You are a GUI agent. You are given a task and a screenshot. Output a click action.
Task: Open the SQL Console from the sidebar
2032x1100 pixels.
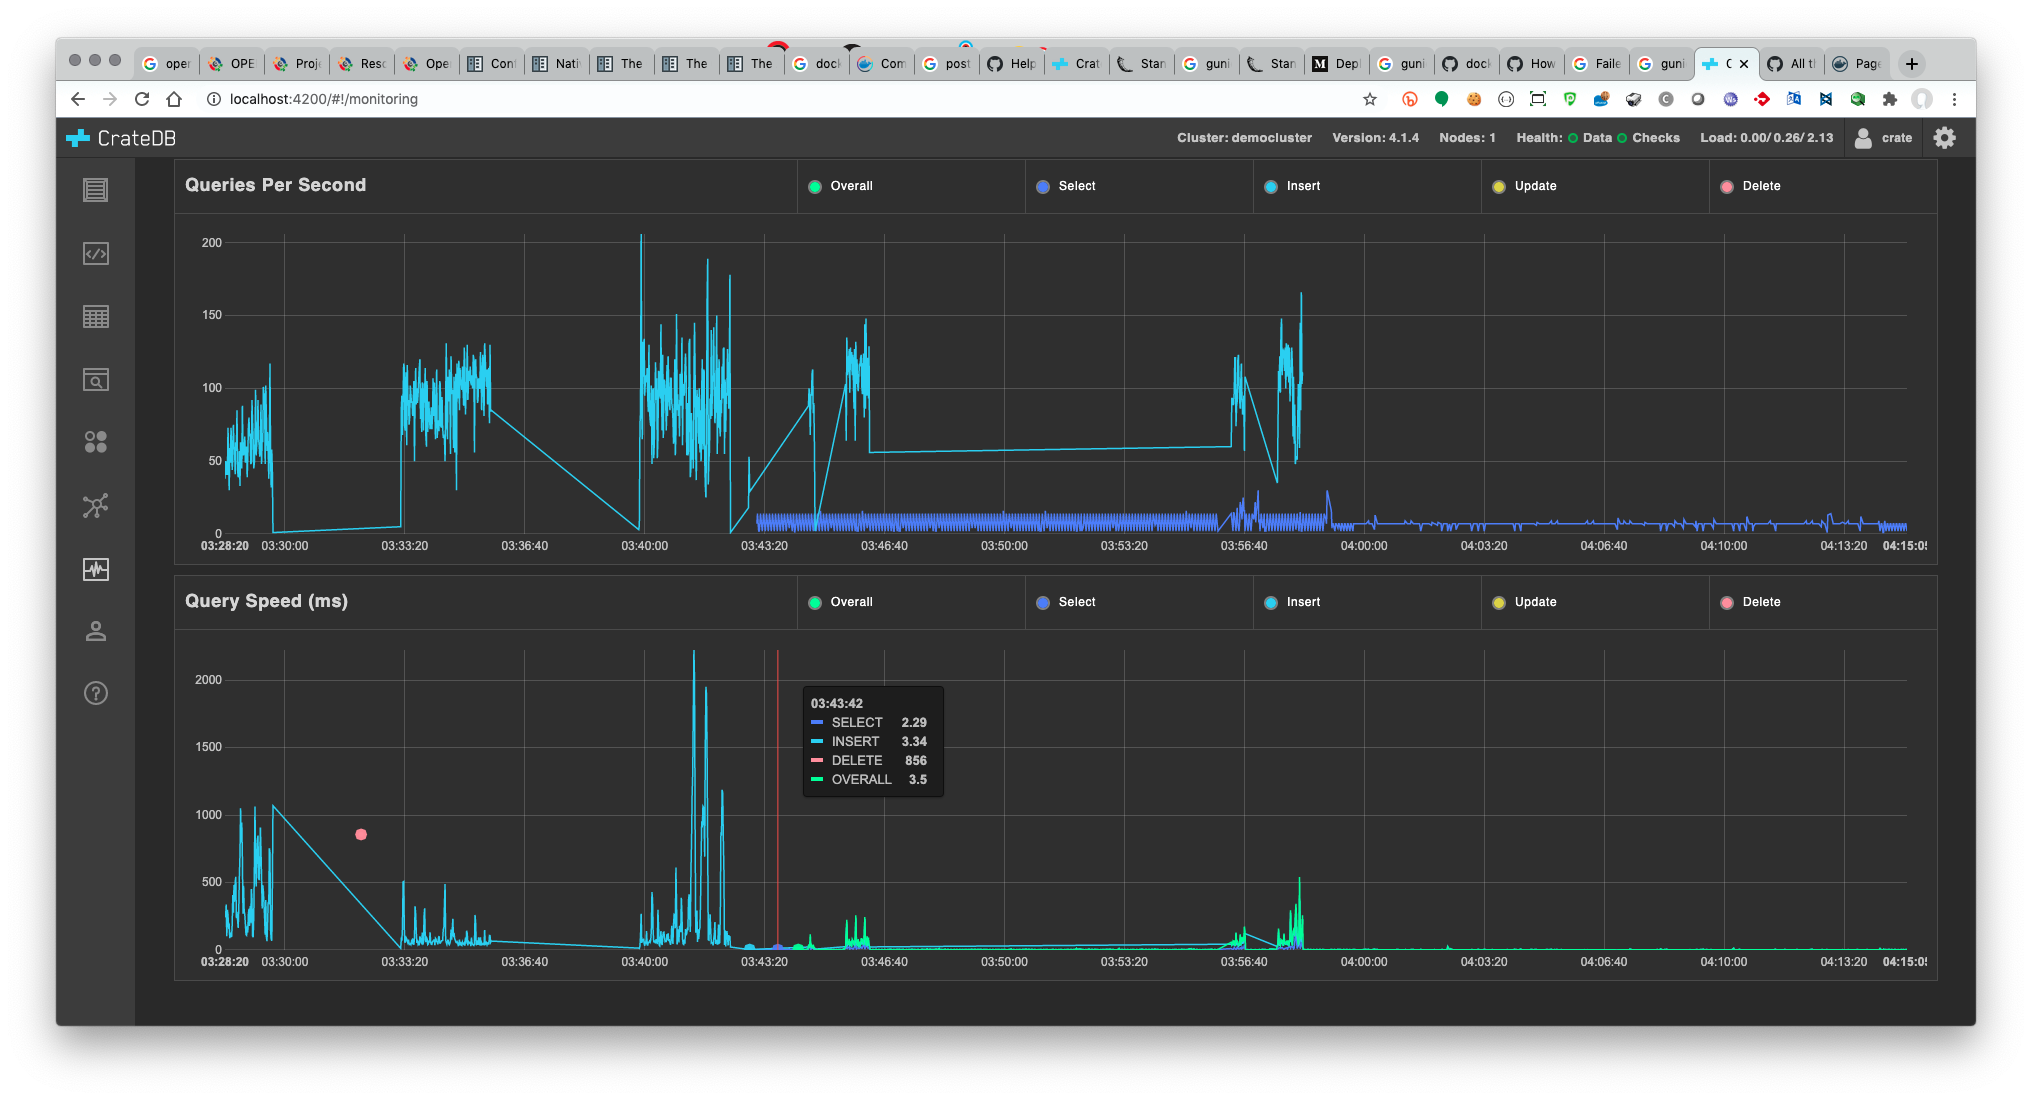pyautogui.click(x=95, y=253)
